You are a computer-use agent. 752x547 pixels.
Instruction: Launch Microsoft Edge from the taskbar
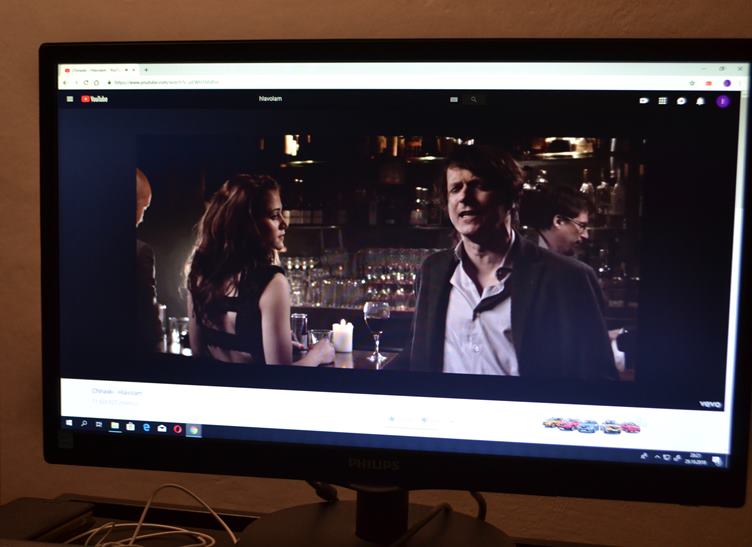[x=146, y=427]
